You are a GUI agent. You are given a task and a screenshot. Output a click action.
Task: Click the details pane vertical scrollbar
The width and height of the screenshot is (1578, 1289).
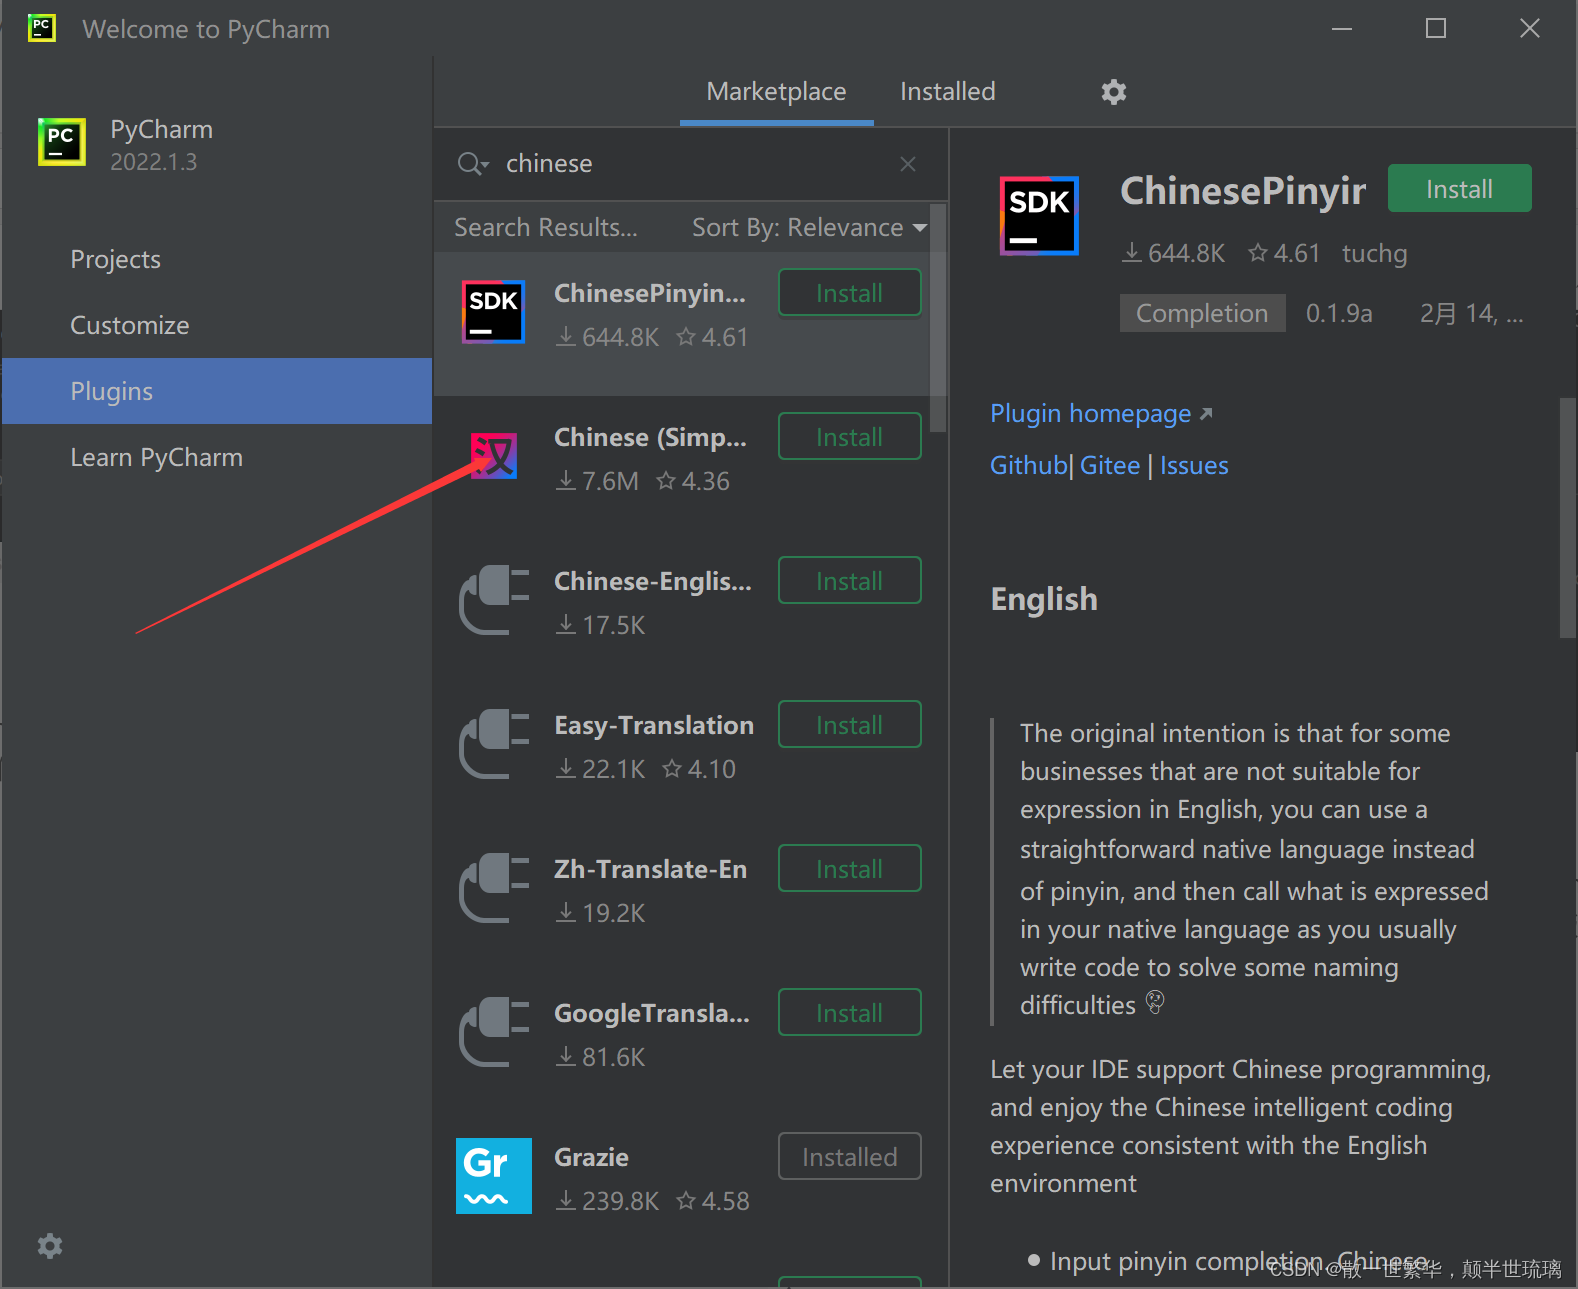[1567, 518]
